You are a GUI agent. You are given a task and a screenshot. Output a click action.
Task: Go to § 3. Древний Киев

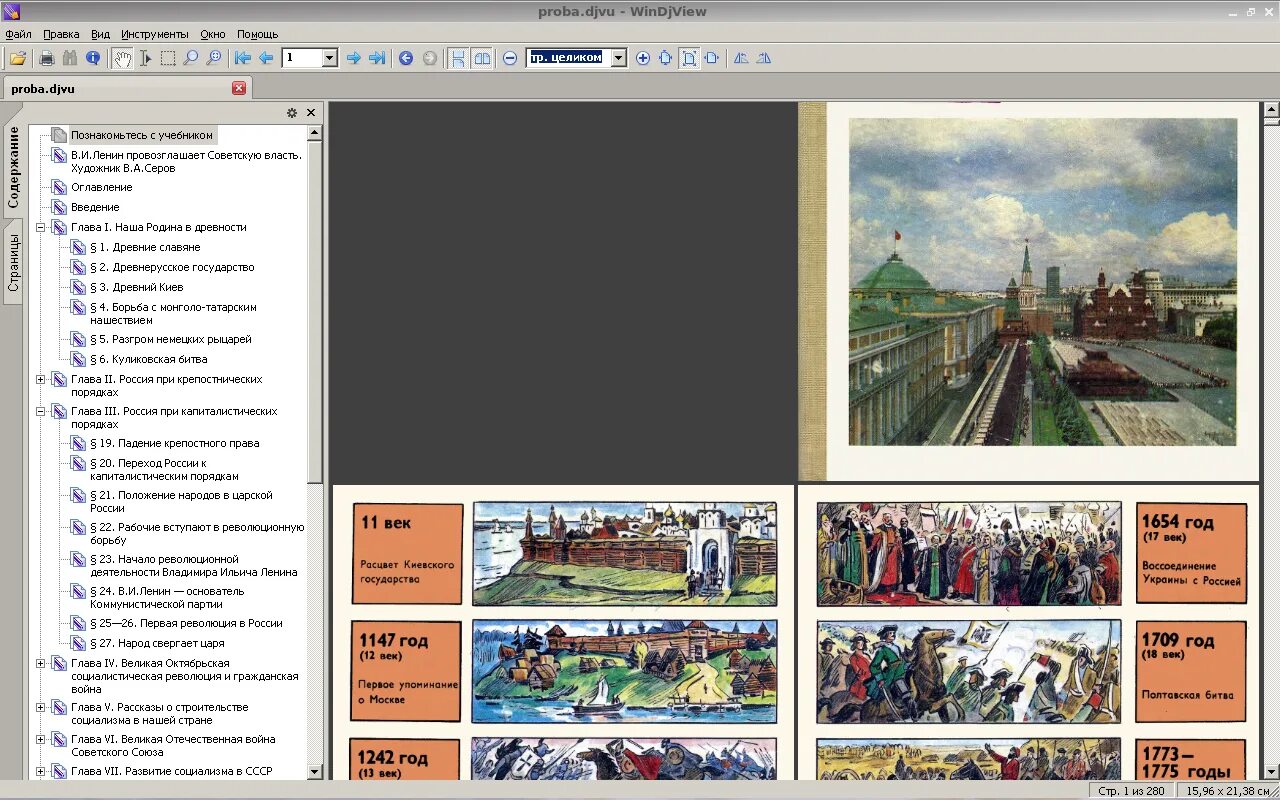[x=136, y=287]
